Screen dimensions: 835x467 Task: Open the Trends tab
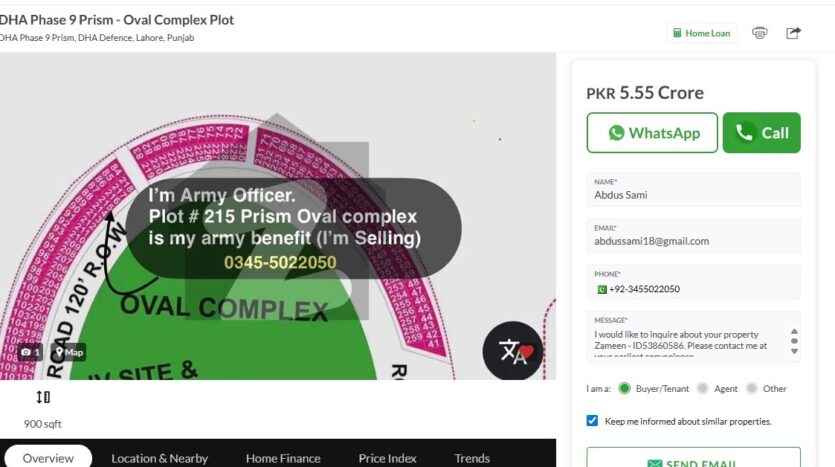tap(472, 458)
